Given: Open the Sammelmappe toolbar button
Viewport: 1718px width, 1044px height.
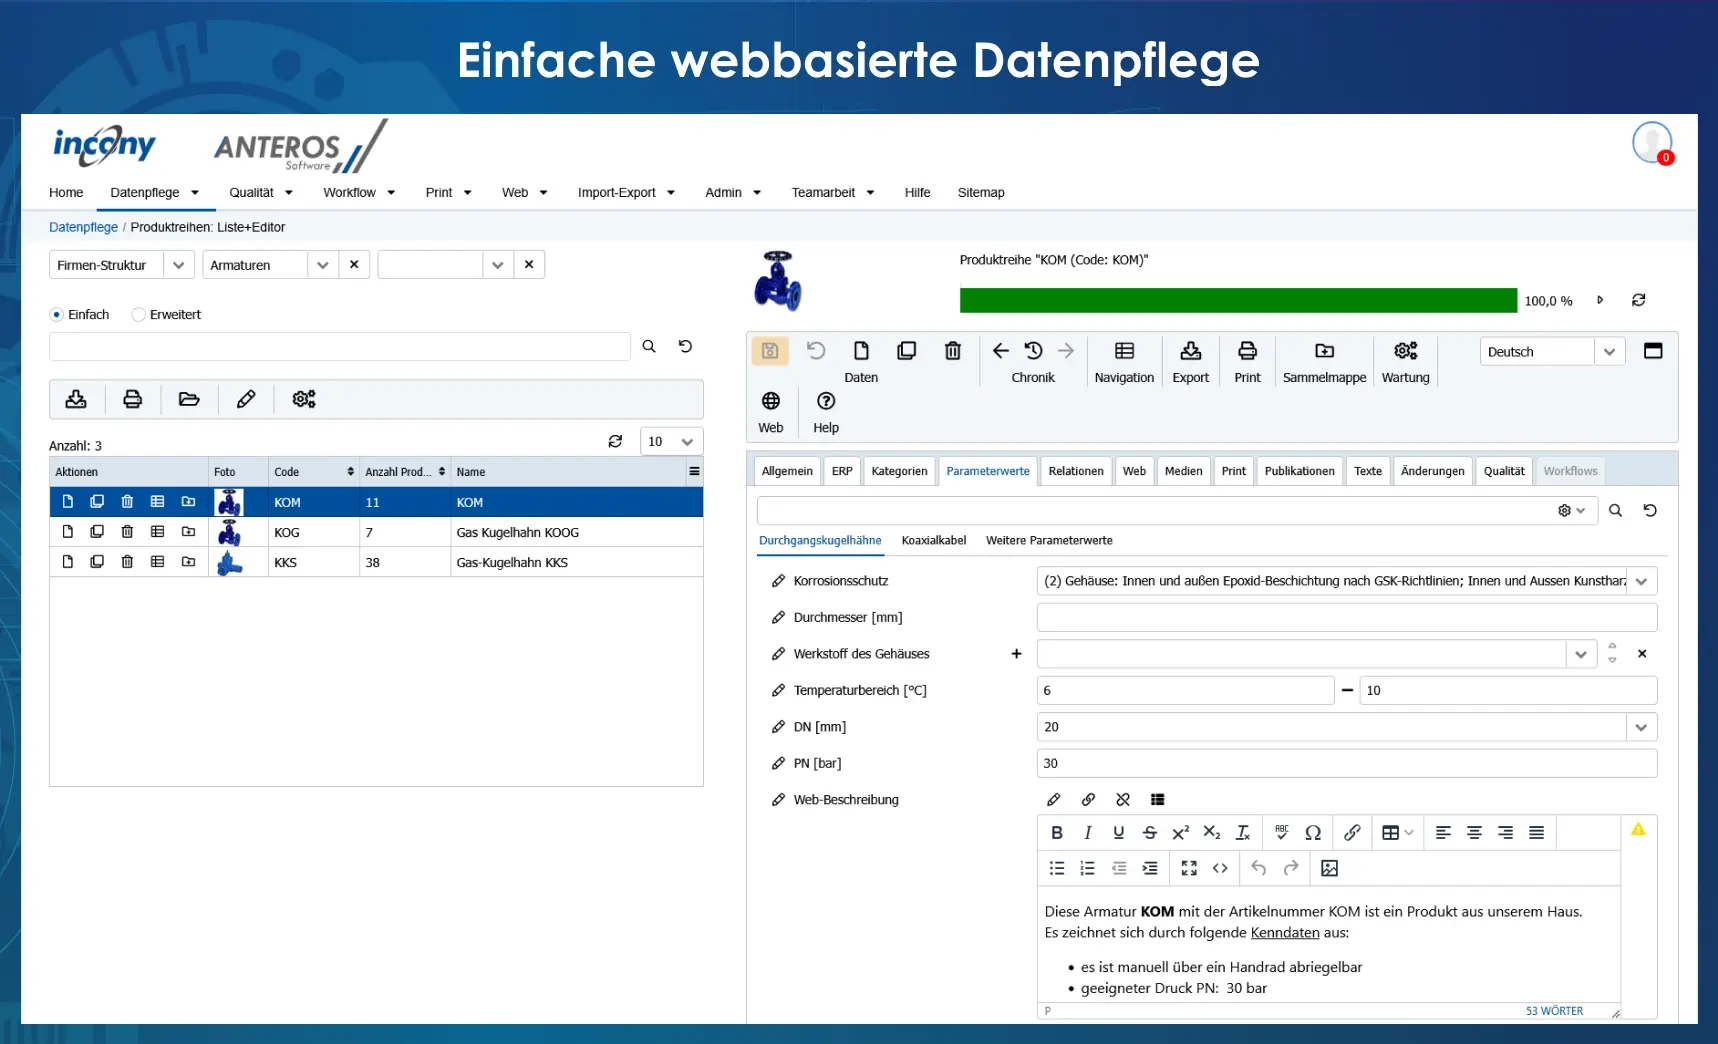Looking at the screenshot, I should 1324,351.
